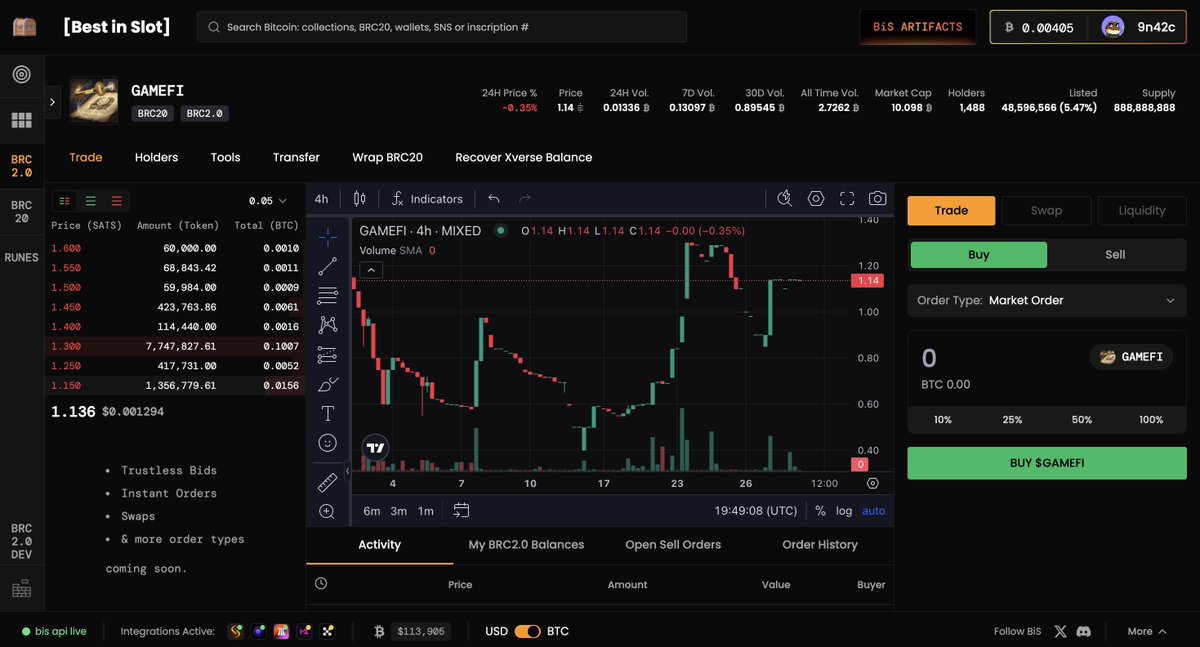
Task: Enter fullscreen mode on the chart
Action: click(x=847, y=199)
